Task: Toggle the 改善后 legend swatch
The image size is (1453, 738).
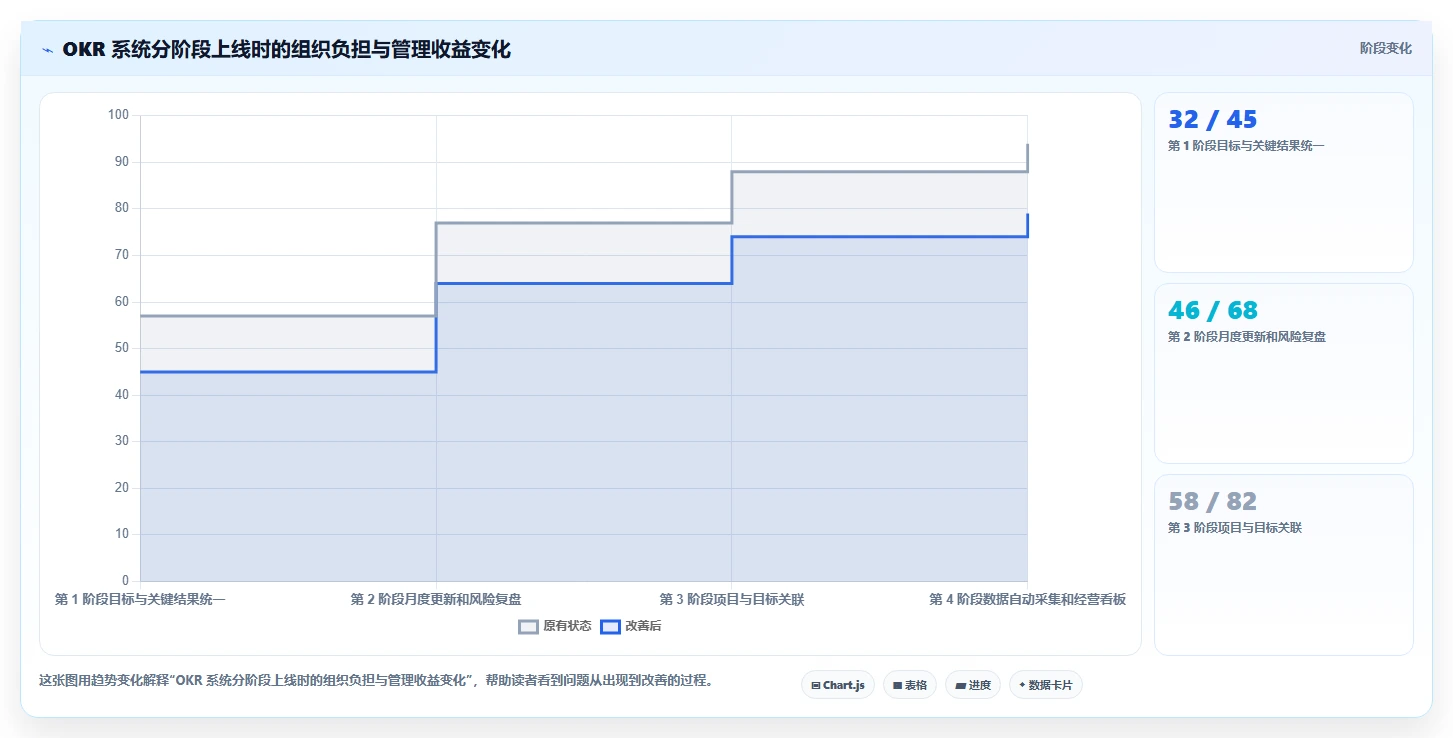Action: 610,627
